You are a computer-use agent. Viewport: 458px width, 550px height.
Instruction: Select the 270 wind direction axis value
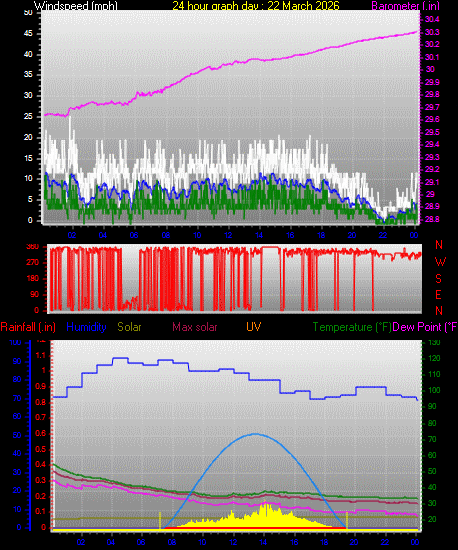(32, 263)
